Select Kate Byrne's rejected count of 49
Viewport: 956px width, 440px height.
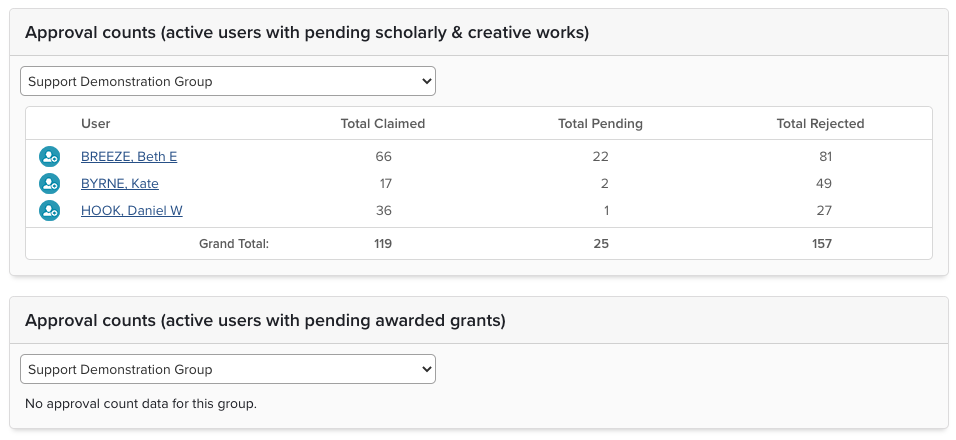pos(823,184)
